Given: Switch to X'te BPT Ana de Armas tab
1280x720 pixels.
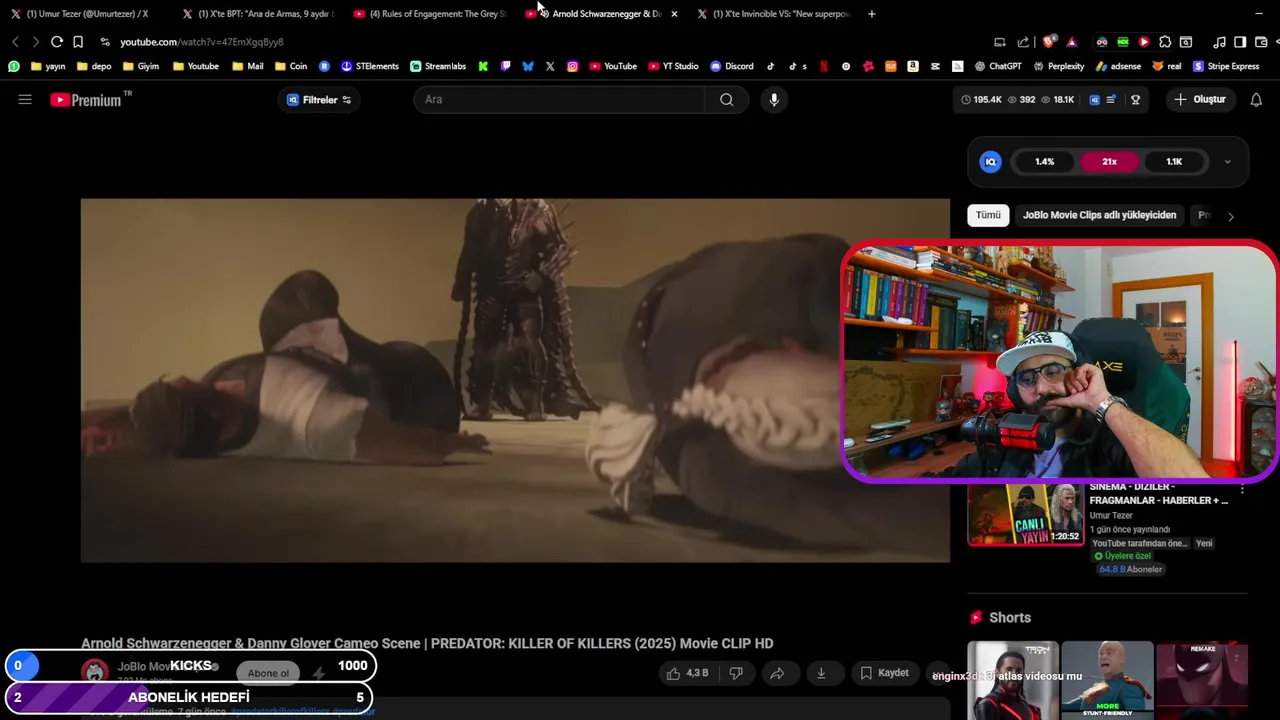Looking at the screenshot, I should [x=257, y=14].
